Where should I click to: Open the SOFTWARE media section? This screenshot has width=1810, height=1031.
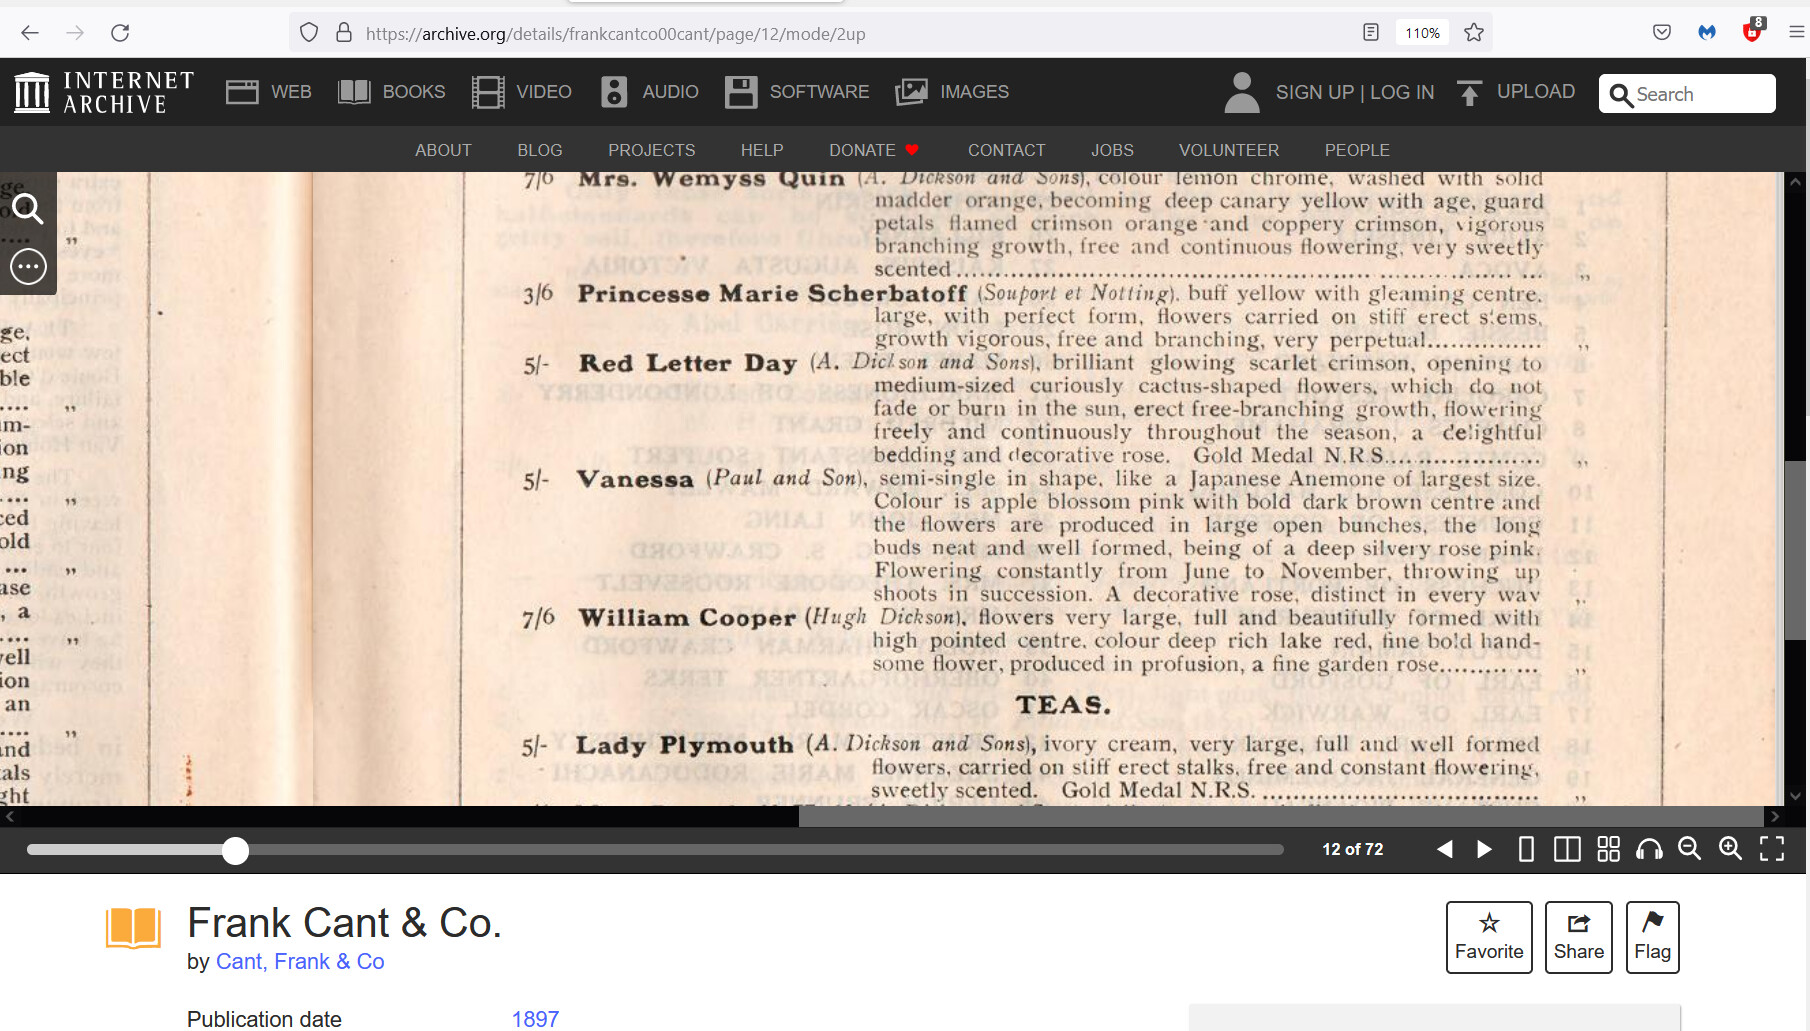[797, 92]
